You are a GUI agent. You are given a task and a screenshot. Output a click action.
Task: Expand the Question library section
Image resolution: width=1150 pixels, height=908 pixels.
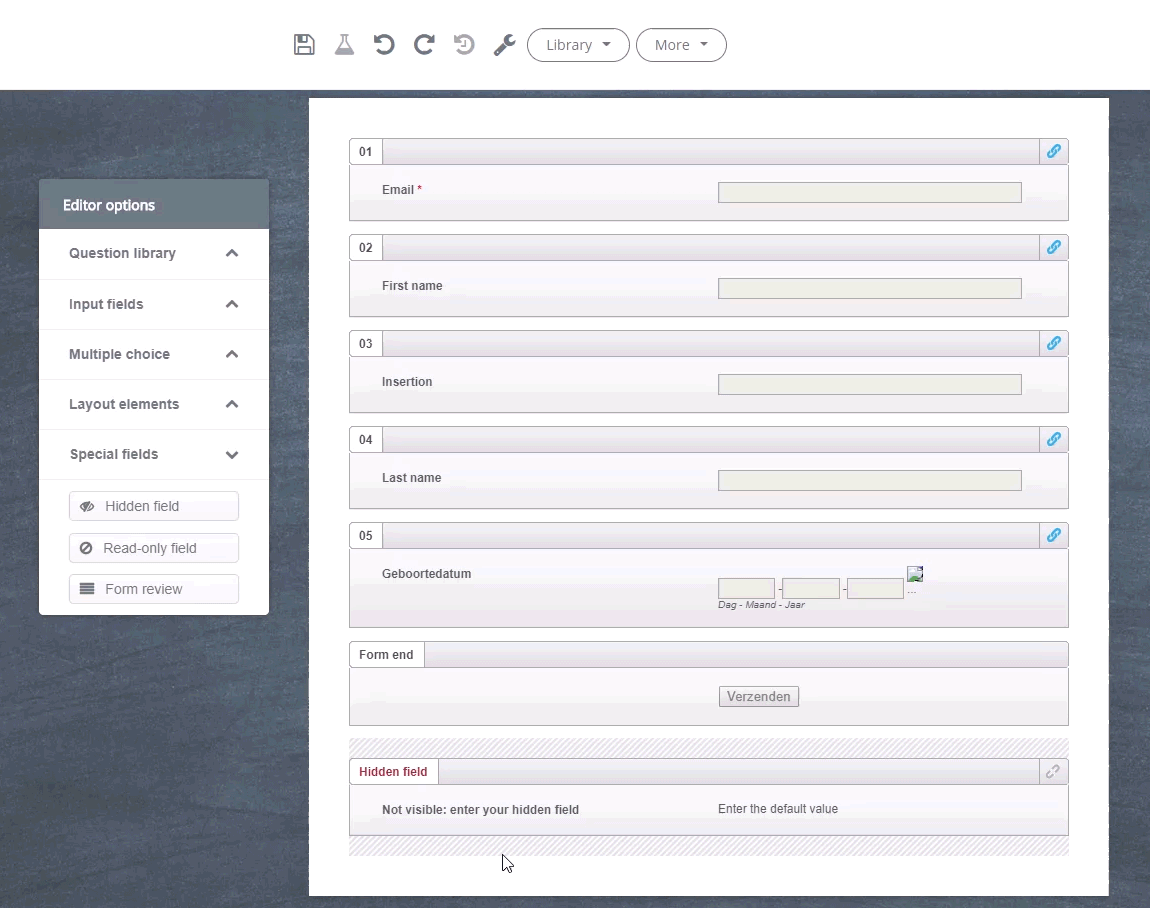[x=154, y=253]
